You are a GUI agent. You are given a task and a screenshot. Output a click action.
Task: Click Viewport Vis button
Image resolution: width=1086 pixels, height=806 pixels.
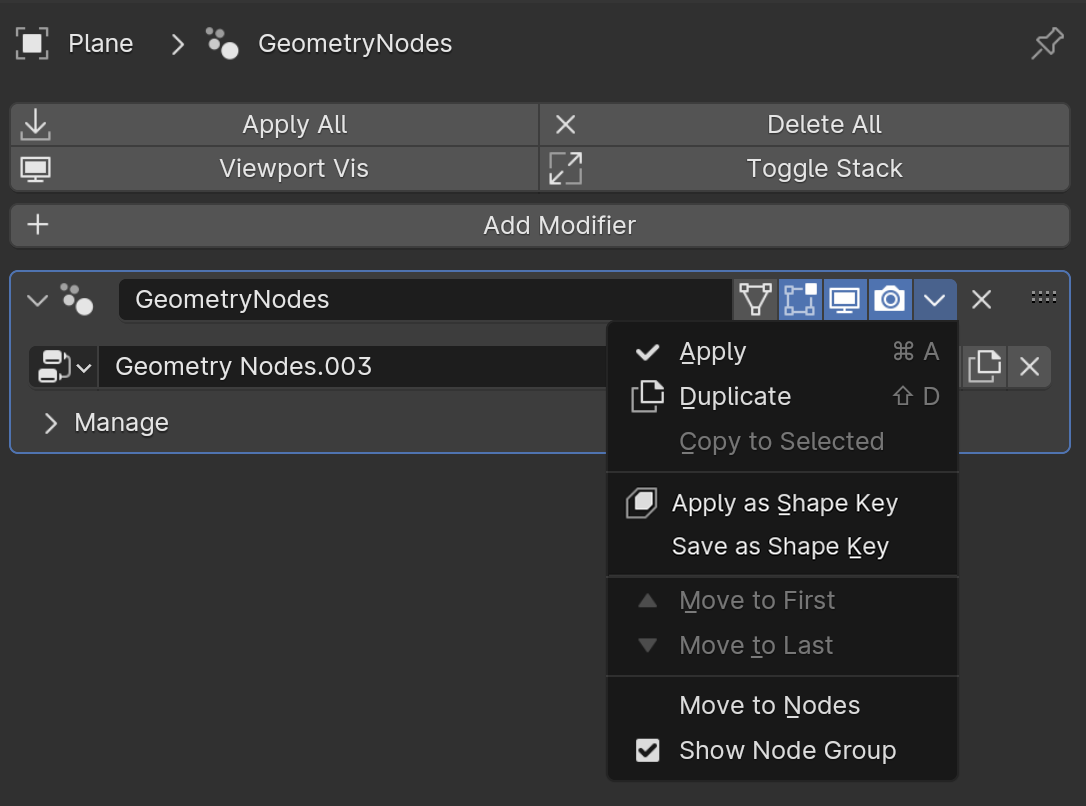pyautogui.click(x=274, y=168)
